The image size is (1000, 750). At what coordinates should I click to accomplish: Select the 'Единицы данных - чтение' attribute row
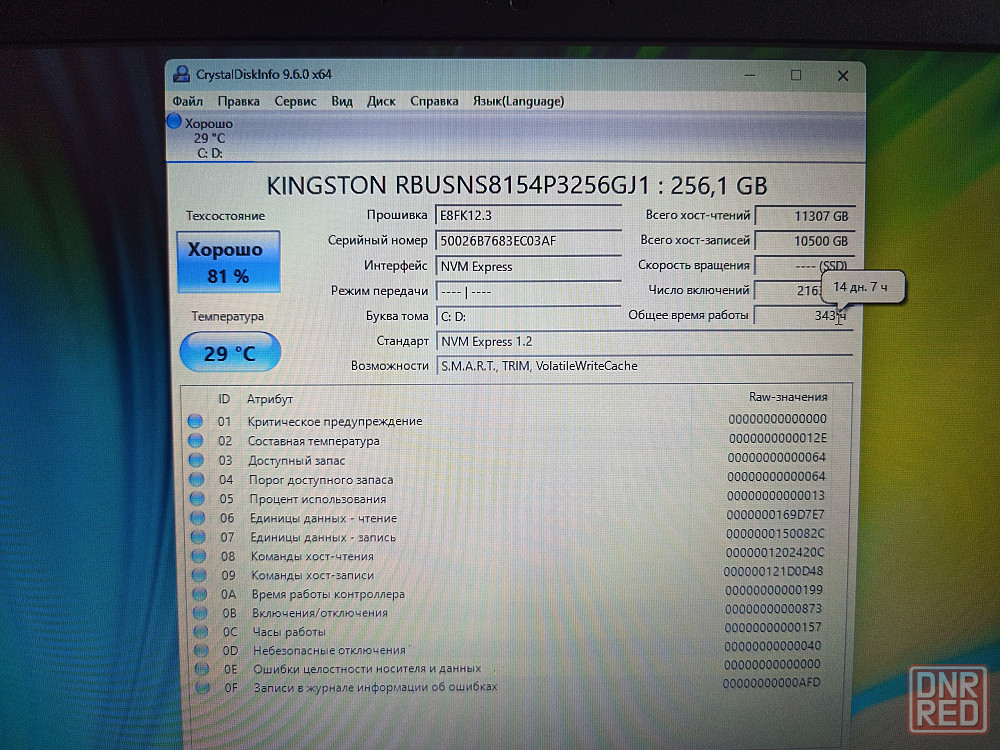coord(509,517)
